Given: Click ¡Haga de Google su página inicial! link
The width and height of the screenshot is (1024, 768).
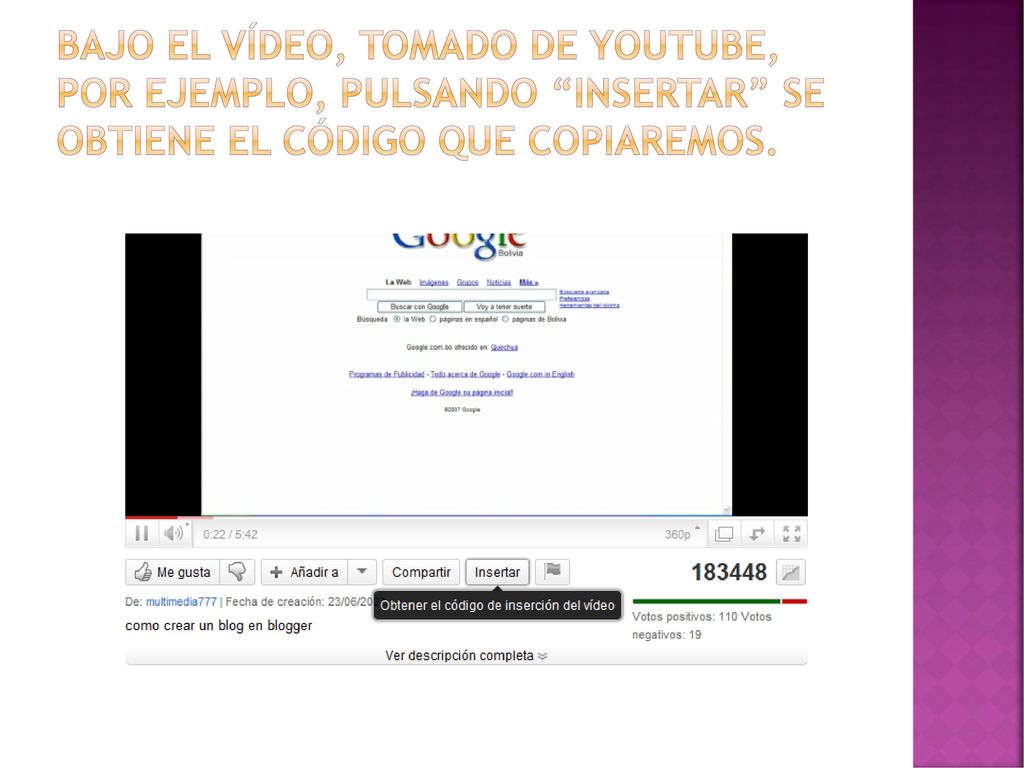Looking at the screenshot, I should click(x=462, y=392).
